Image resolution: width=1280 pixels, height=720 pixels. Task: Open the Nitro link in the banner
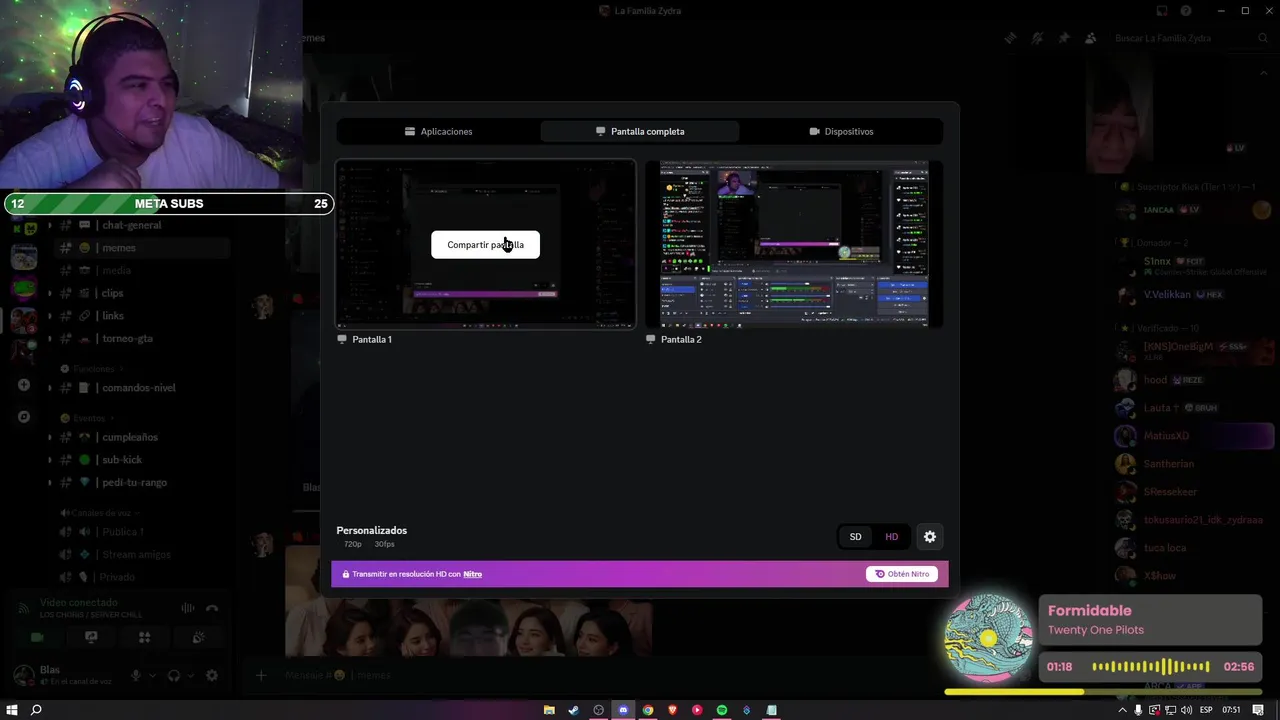472,574
